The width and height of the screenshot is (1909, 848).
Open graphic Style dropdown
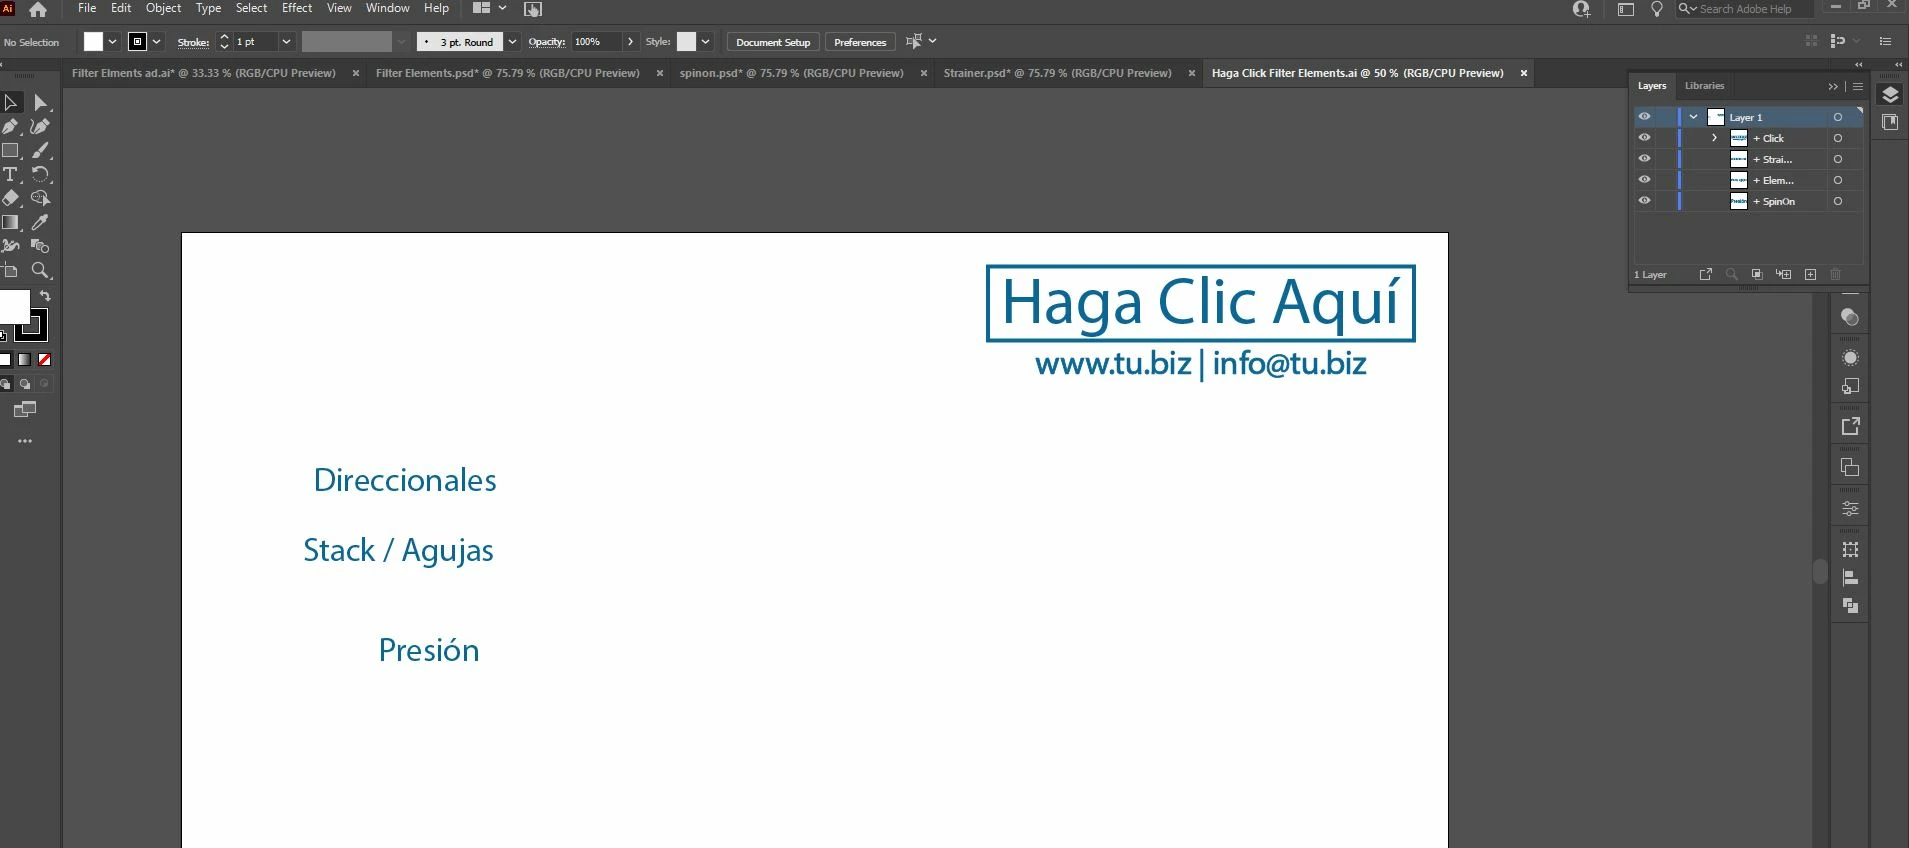(x=705, y=42)
